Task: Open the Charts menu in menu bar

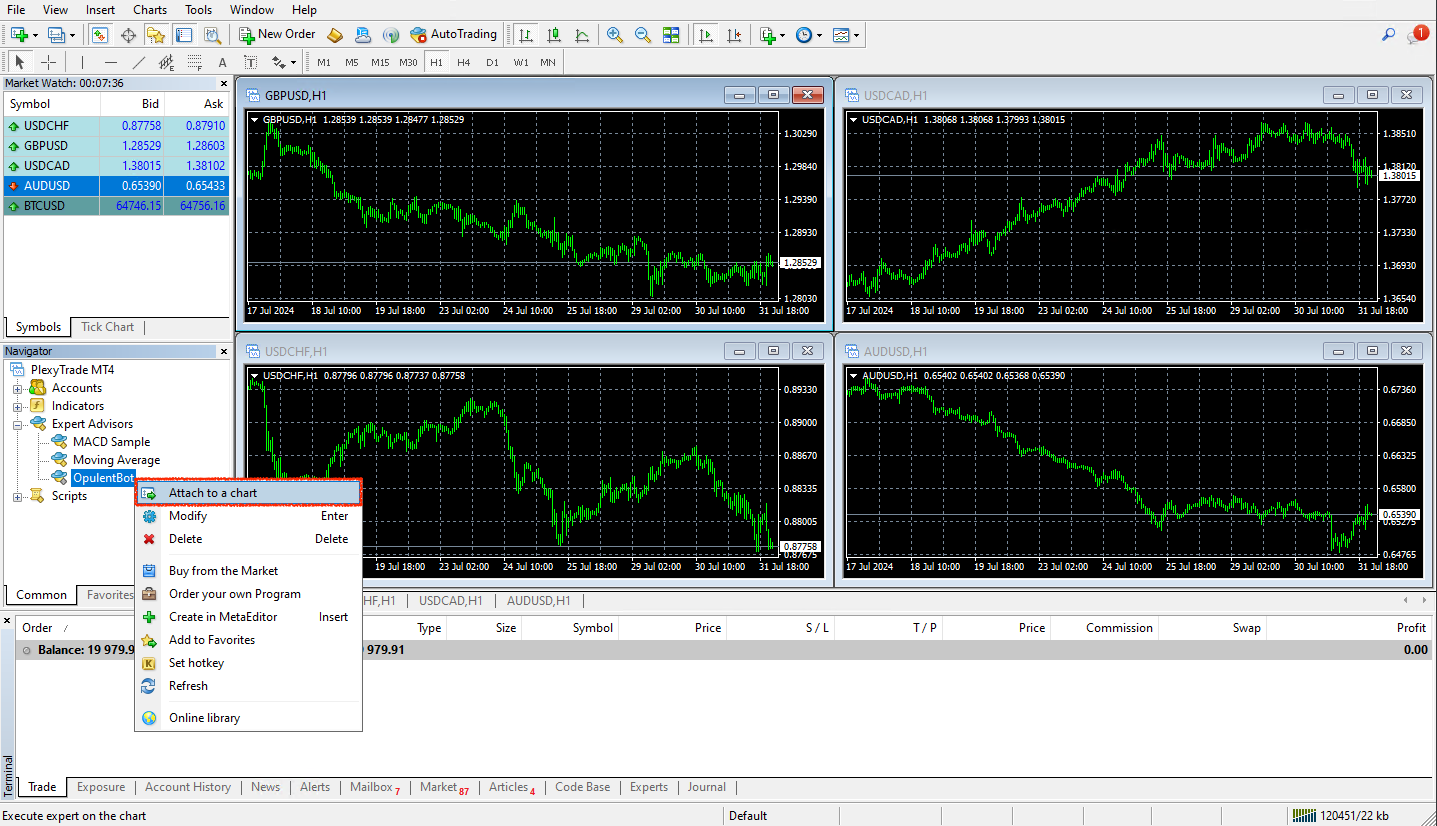Action: pos(150,10)
